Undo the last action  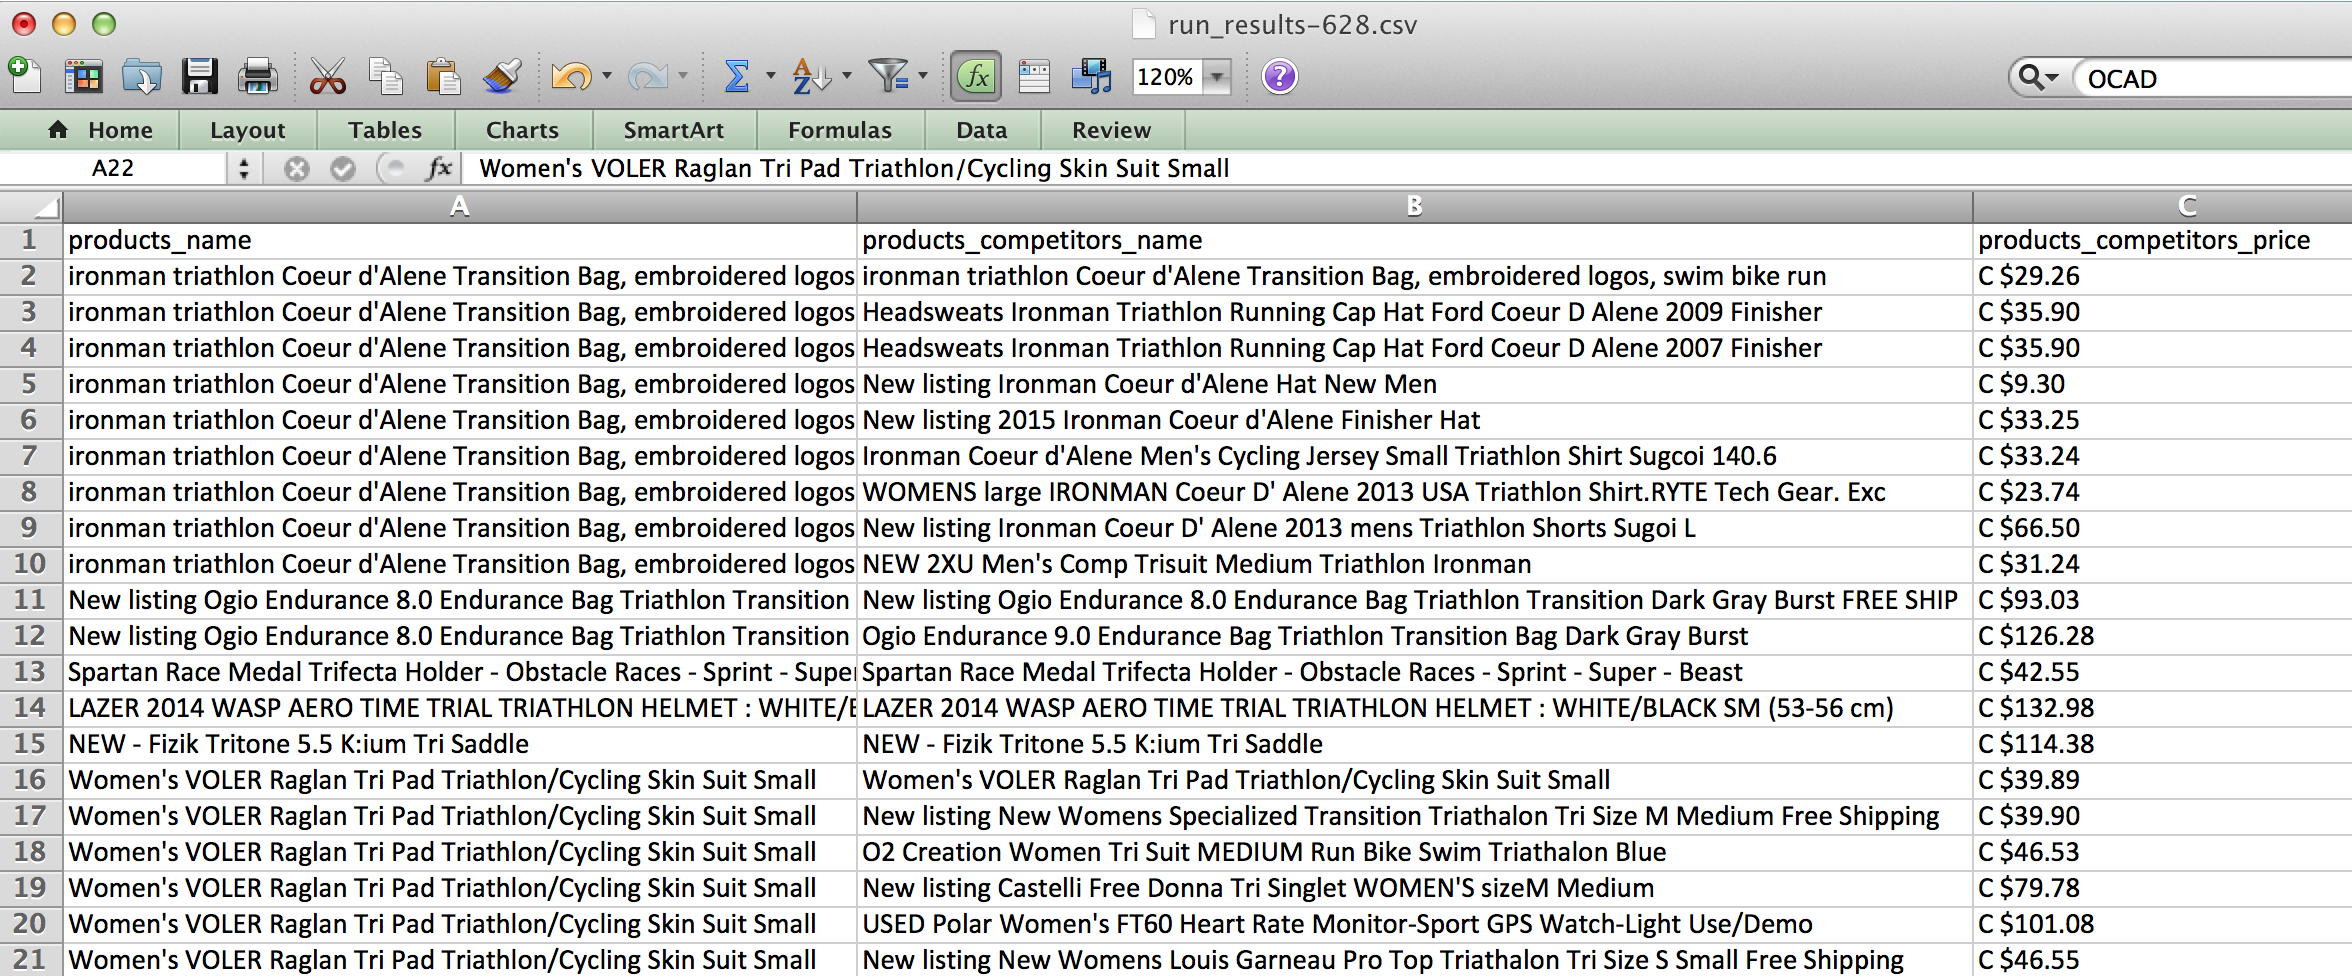pos(572,77)
